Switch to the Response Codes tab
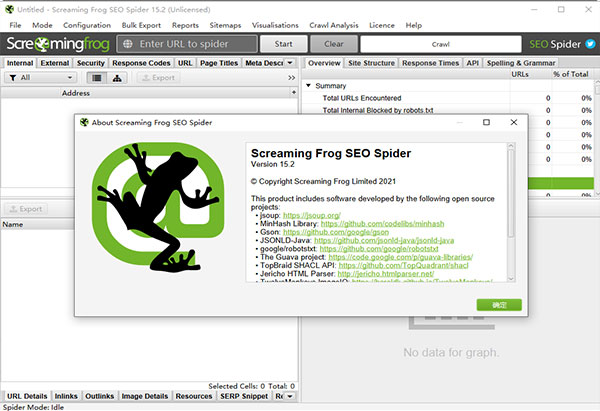This screenshot has height=411, width=600. (141, 62)
